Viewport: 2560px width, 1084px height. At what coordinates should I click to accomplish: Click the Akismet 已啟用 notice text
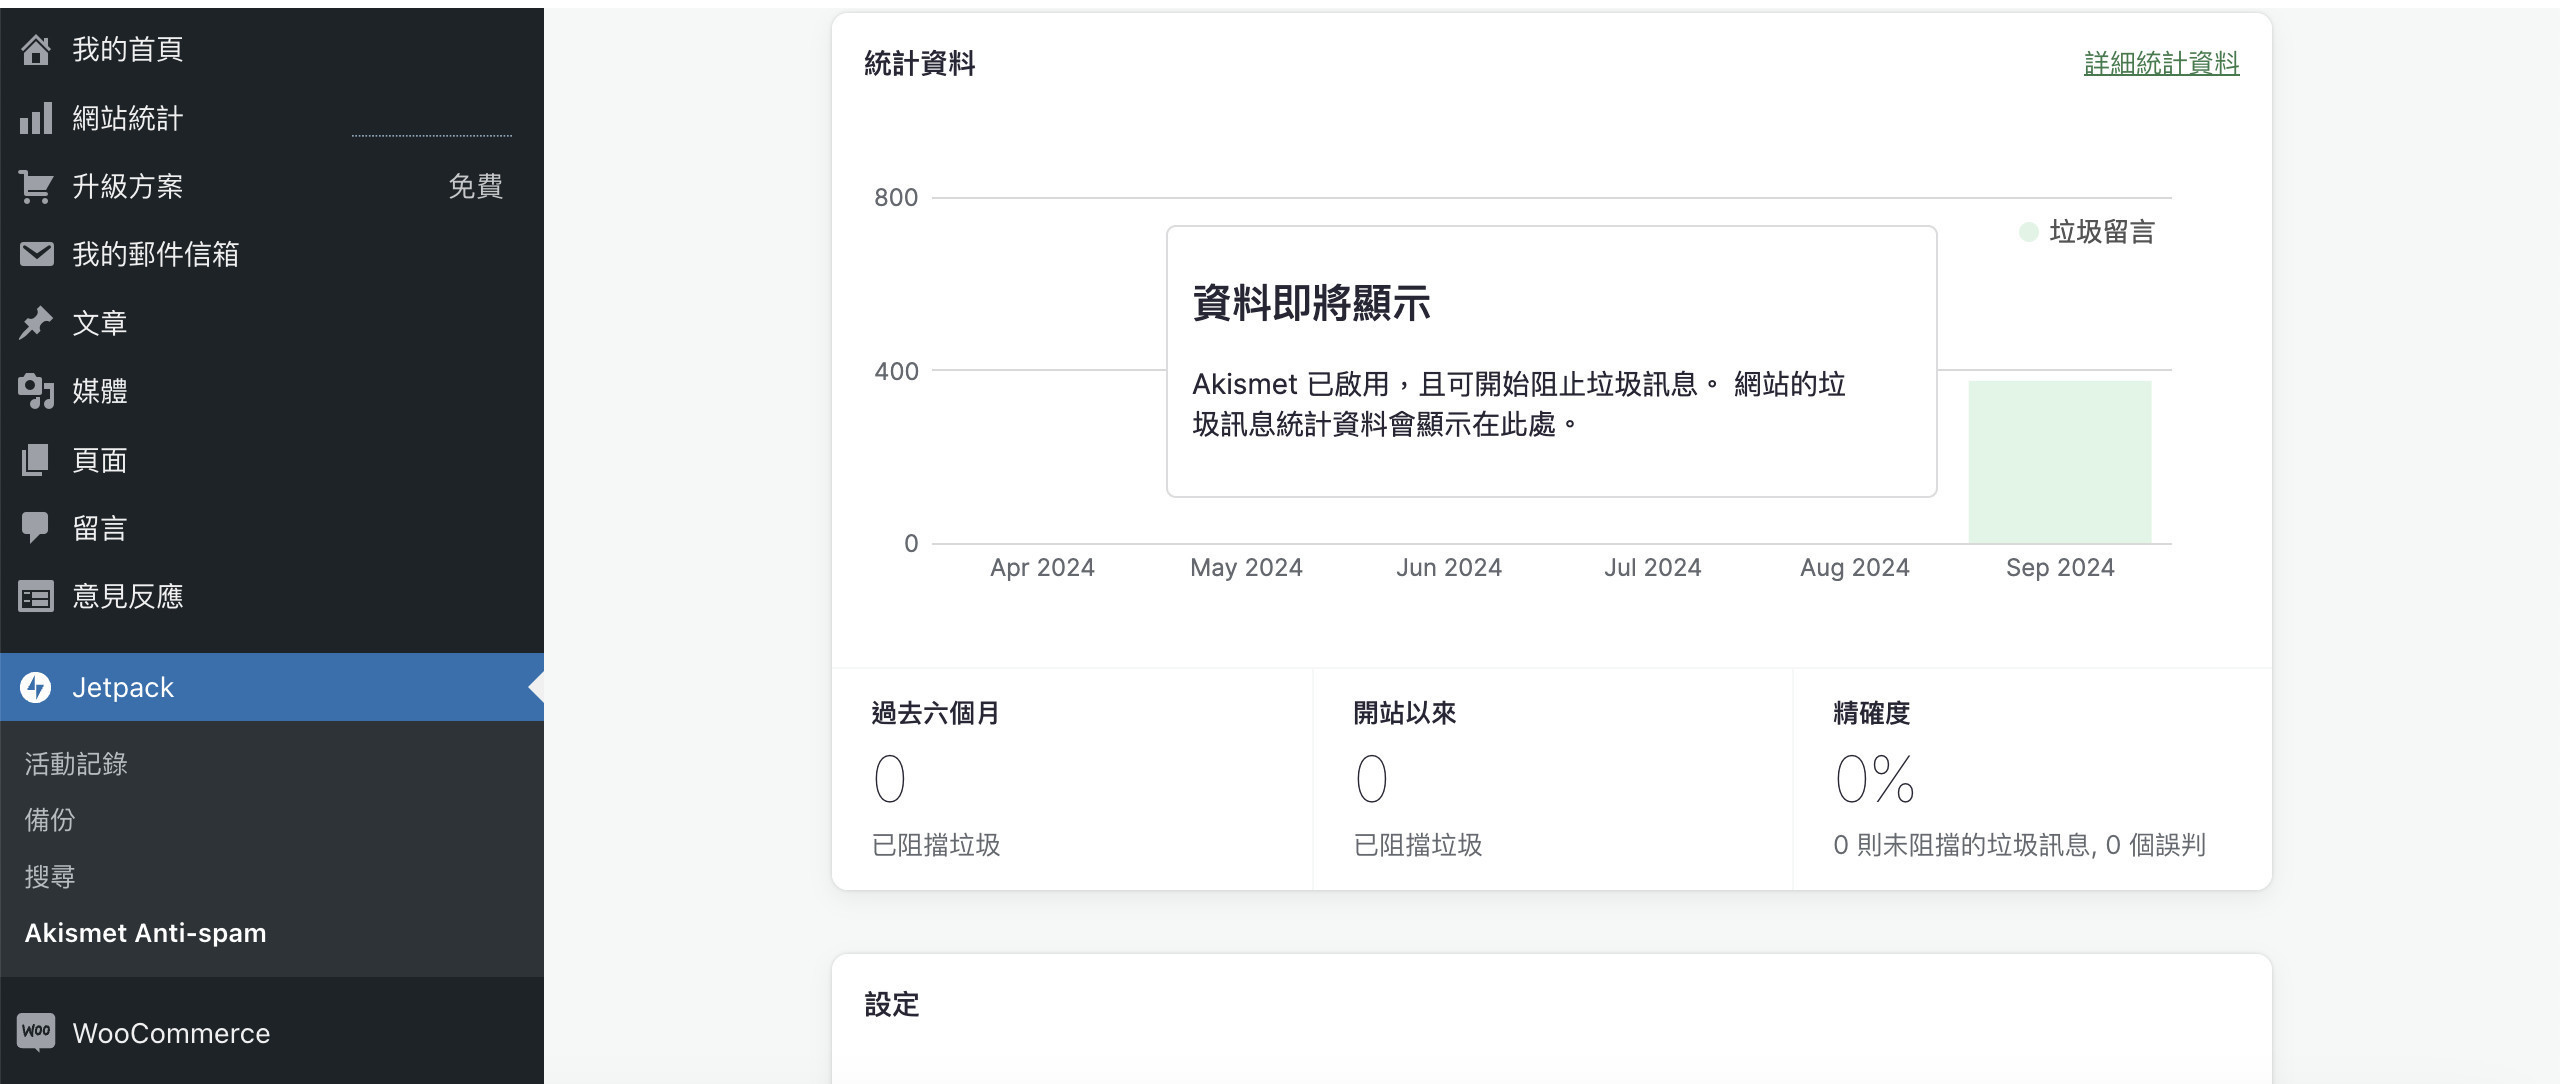[1519, 404]
